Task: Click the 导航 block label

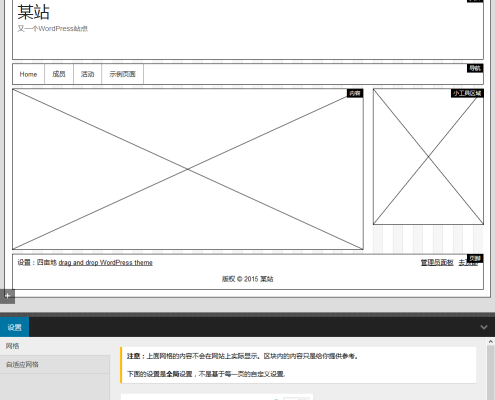Action: tap(475, 68)
